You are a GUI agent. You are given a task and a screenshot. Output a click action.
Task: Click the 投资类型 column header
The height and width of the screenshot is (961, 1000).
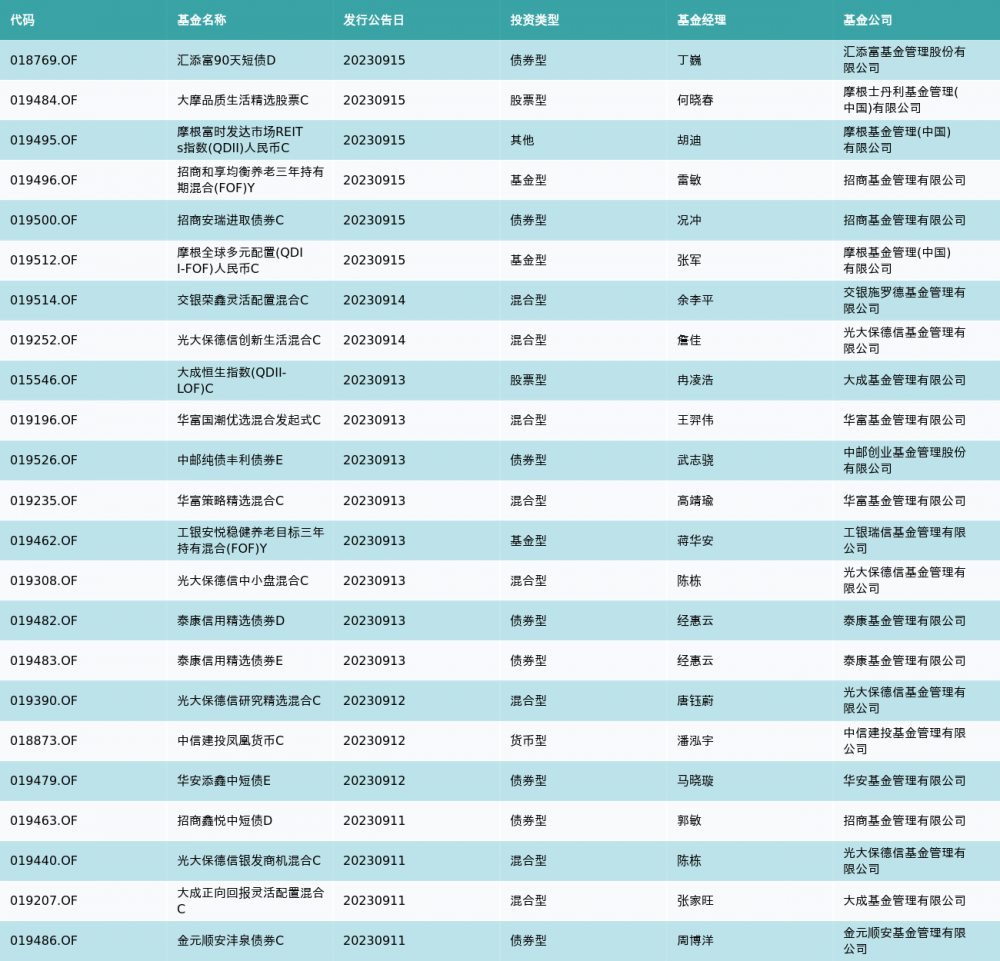534,20
